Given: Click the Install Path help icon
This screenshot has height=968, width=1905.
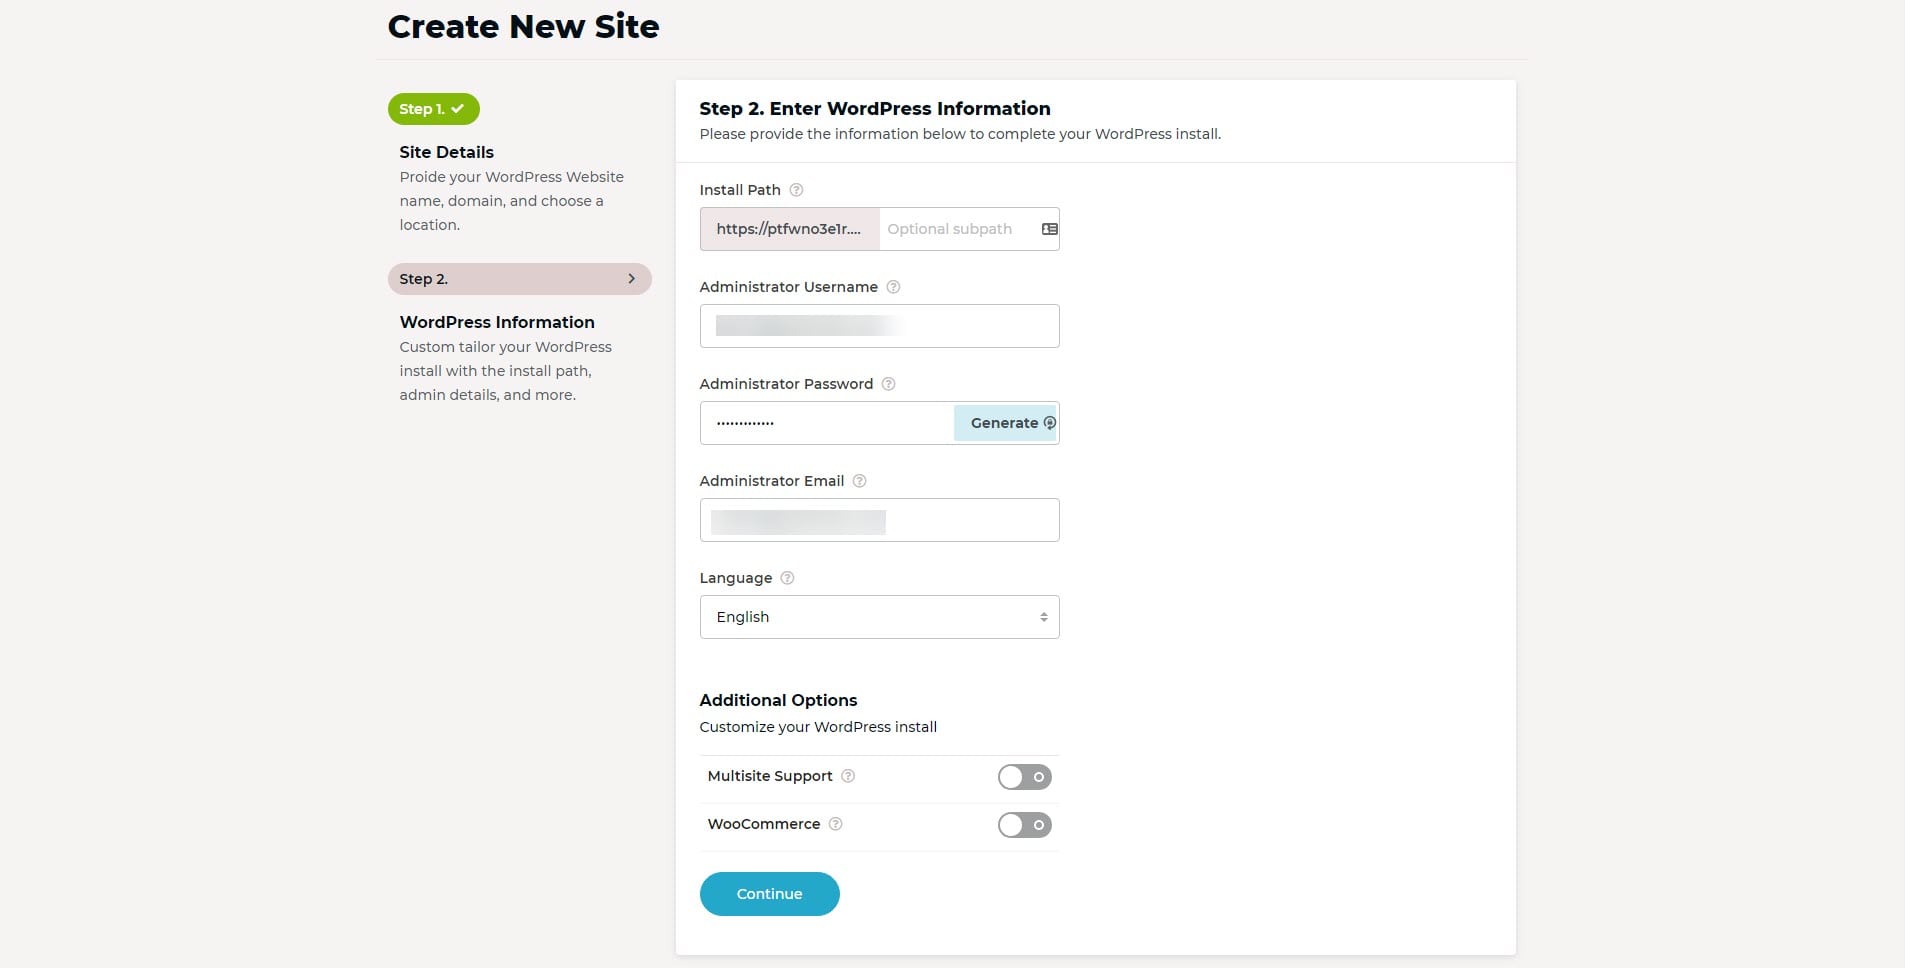Looking at the screenshot, I should (x=796, y=190).
